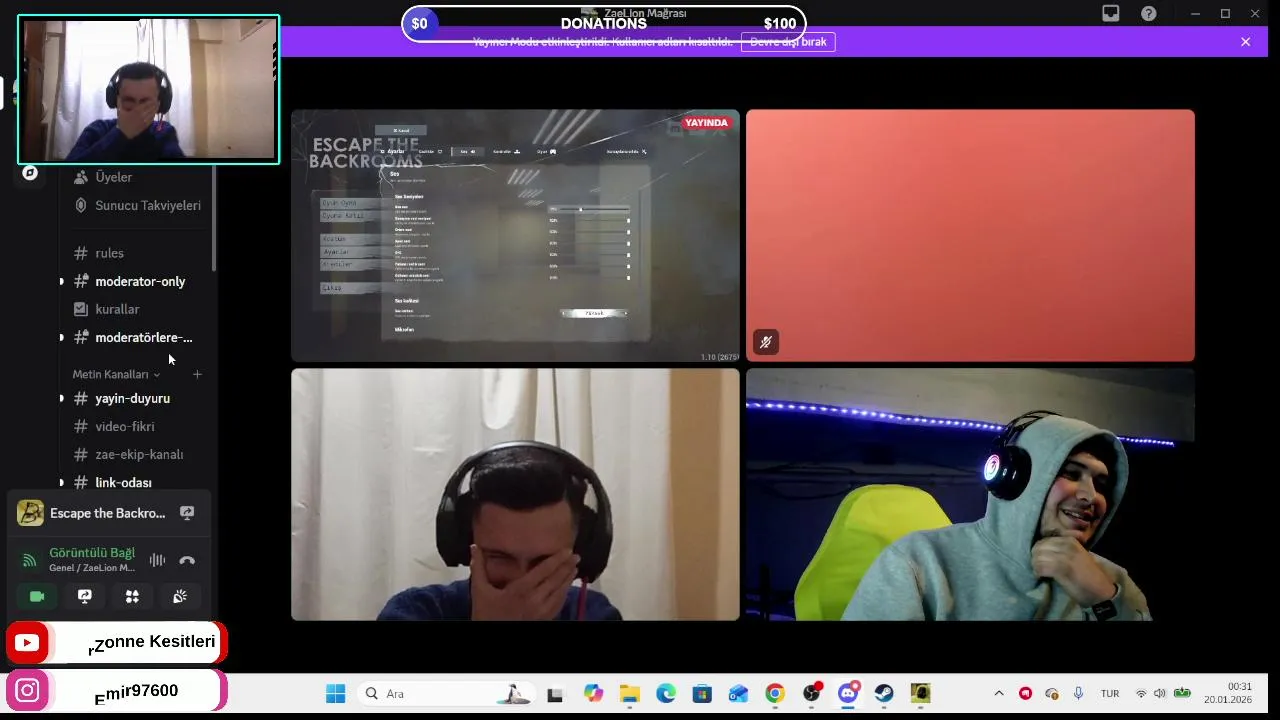Open the Escape the Backrooms game icon
The image size is (1280, 720).
click(x=30, y=513)
